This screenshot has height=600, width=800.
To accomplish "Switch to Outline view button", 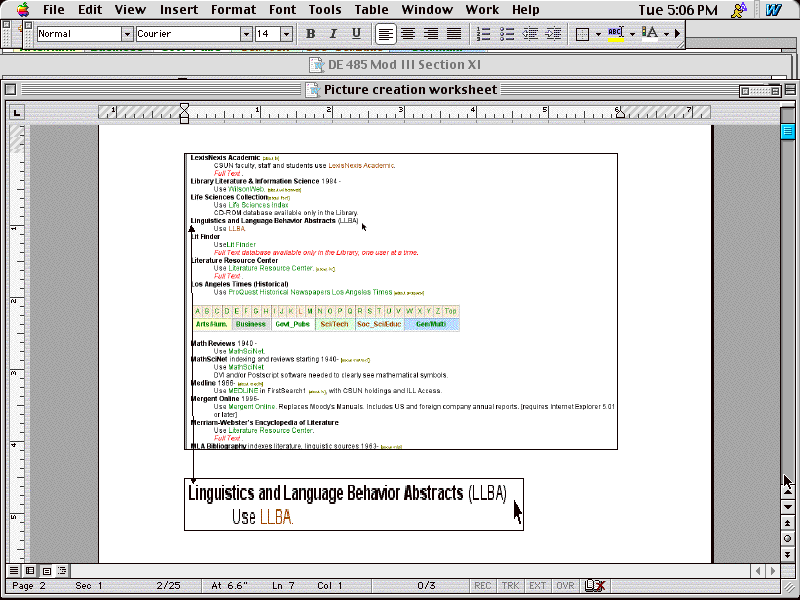I will pos(62,570).
